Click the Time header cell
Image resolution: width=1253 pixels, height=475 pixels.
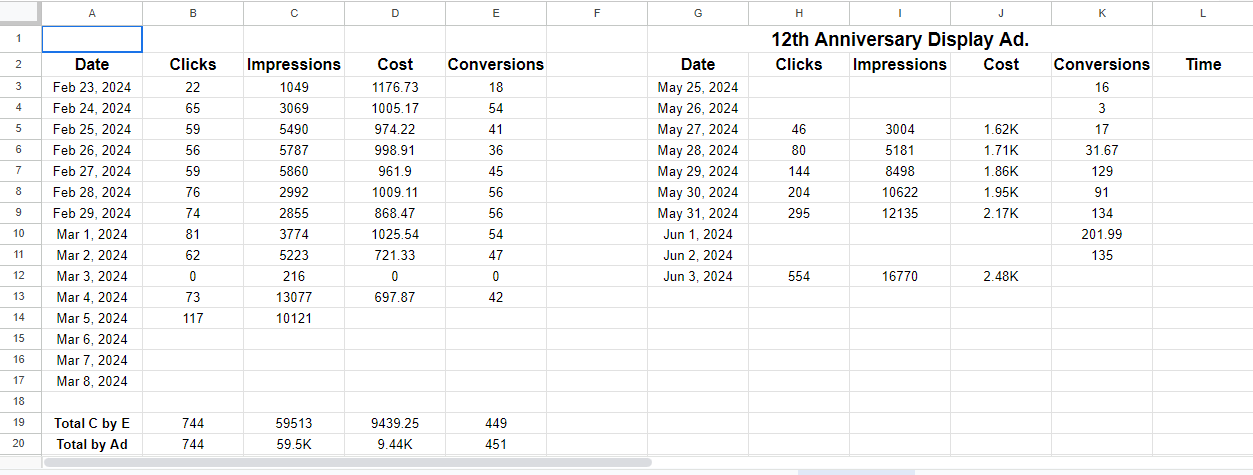coord(1202,64)
